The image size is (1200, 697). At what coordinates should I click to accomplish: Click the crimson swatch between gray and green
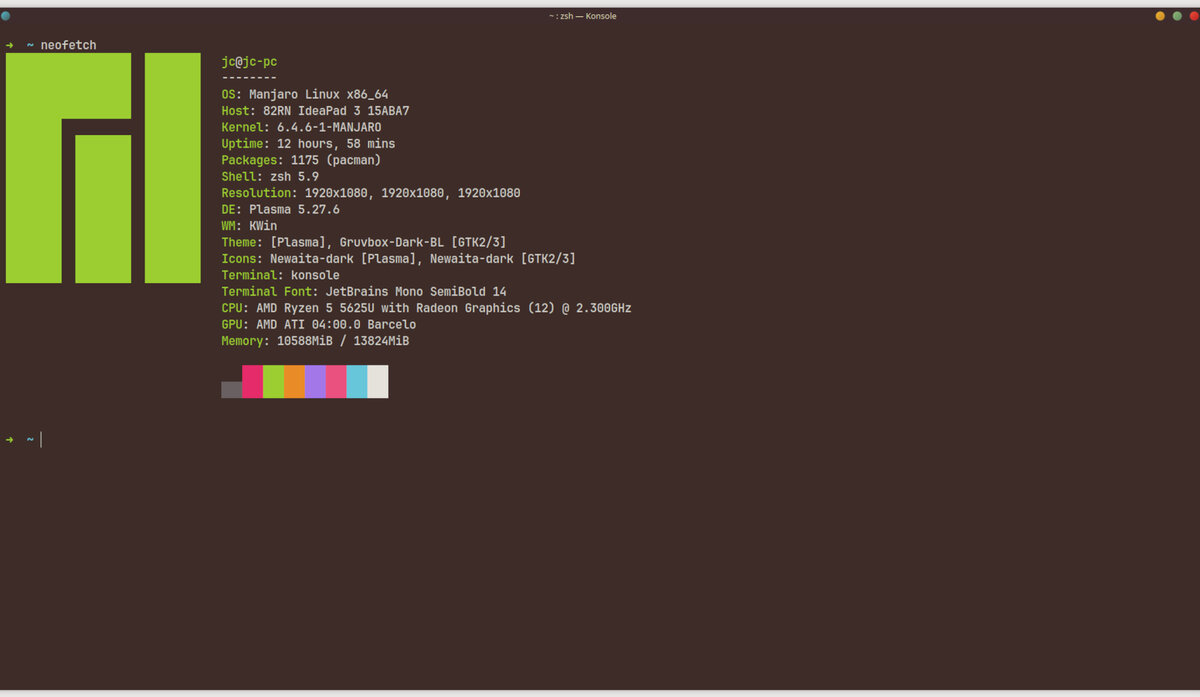(253, 382)
